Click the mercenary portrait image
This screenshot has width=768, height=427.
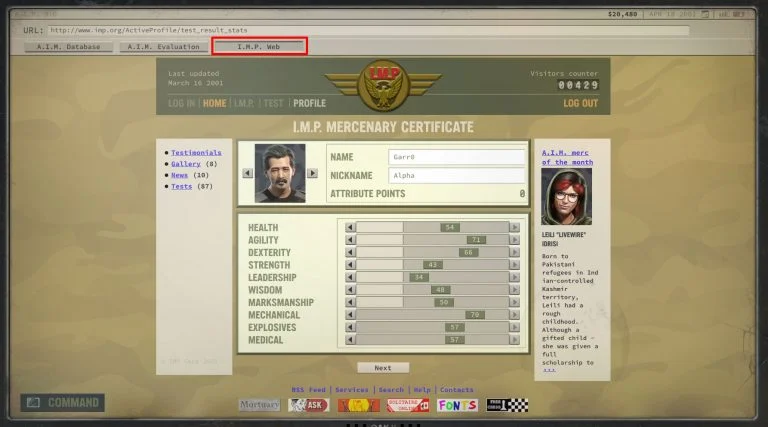click(280, 173)
